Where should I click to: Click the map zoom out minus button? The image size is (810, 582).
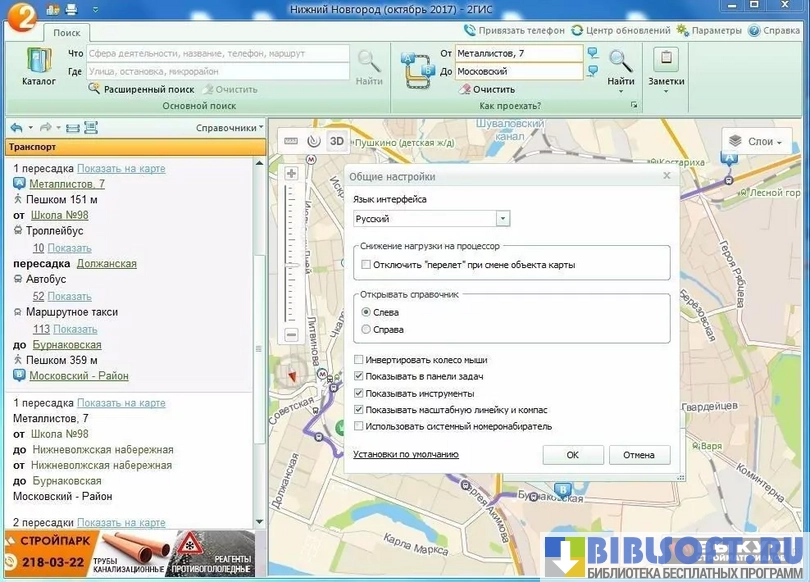tap(292, 335)
